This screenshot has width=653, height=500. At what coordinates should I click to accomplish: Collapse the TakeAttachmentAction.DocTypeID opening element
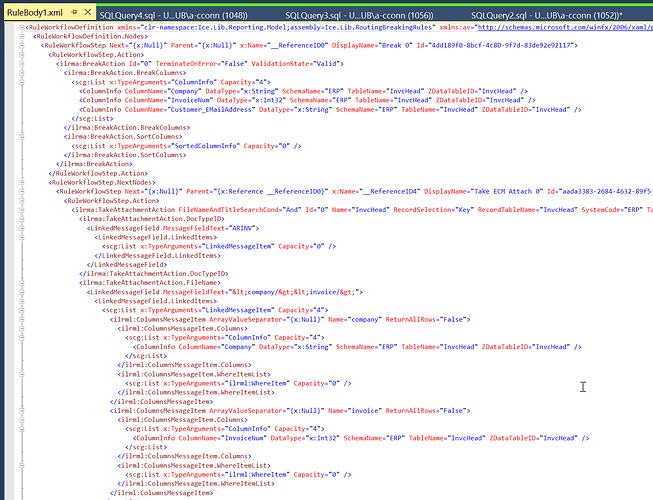pos(22,219)
